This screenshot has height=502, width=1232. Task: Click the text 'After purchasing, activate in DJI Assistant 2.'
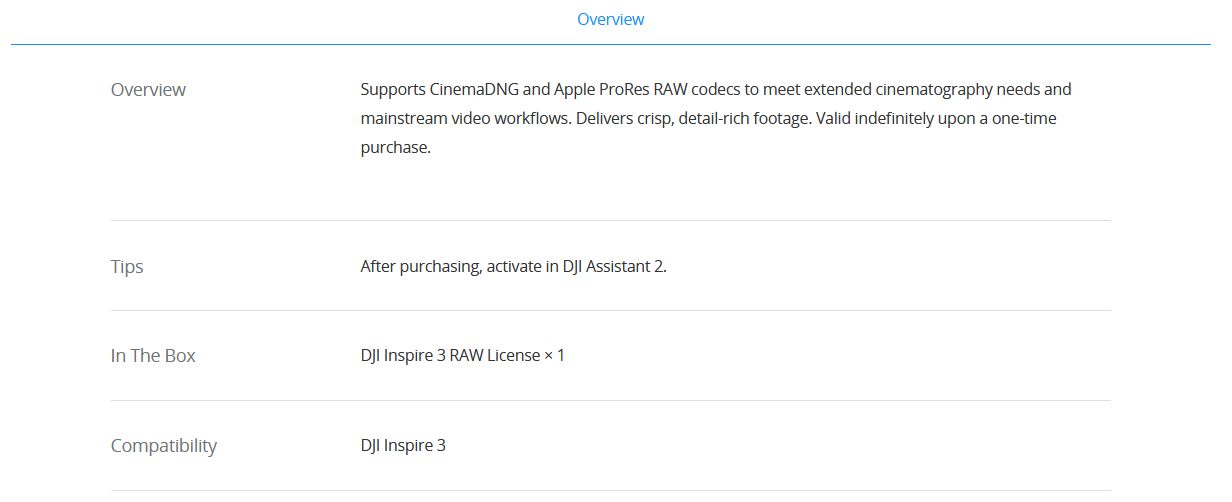pos(513,267)
